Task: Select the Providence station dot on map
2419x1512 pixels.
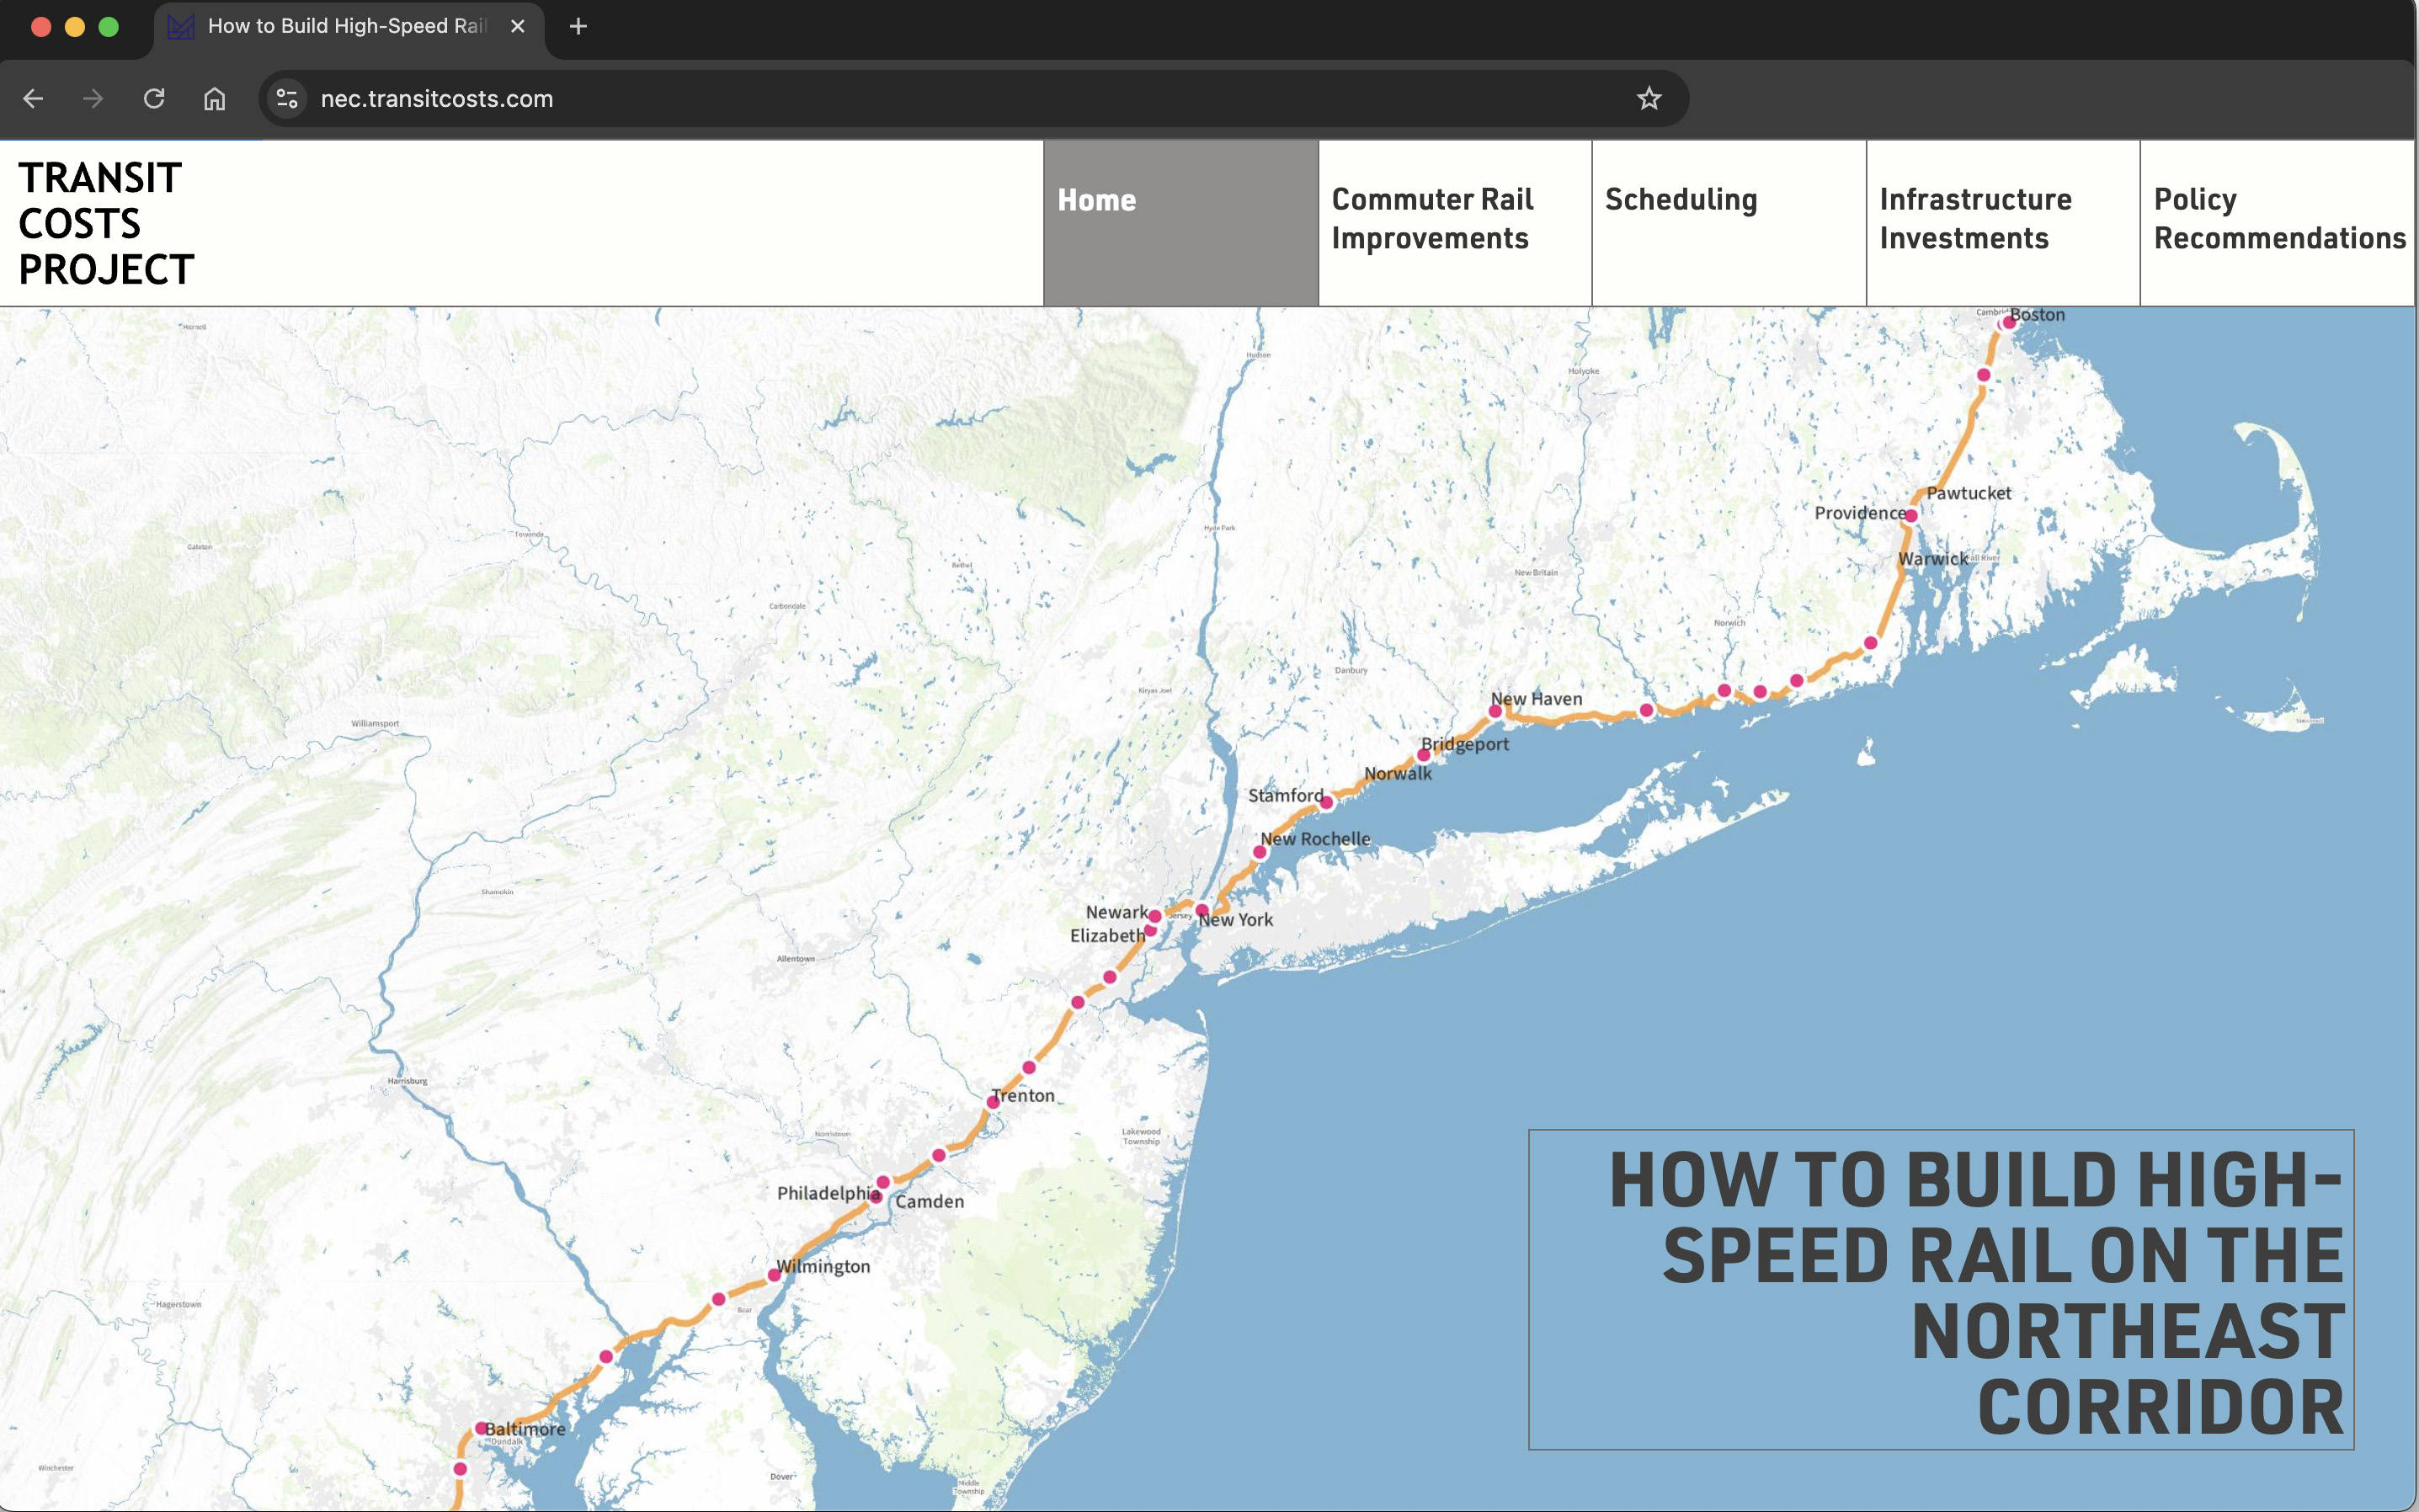Action: point(1911,516)
